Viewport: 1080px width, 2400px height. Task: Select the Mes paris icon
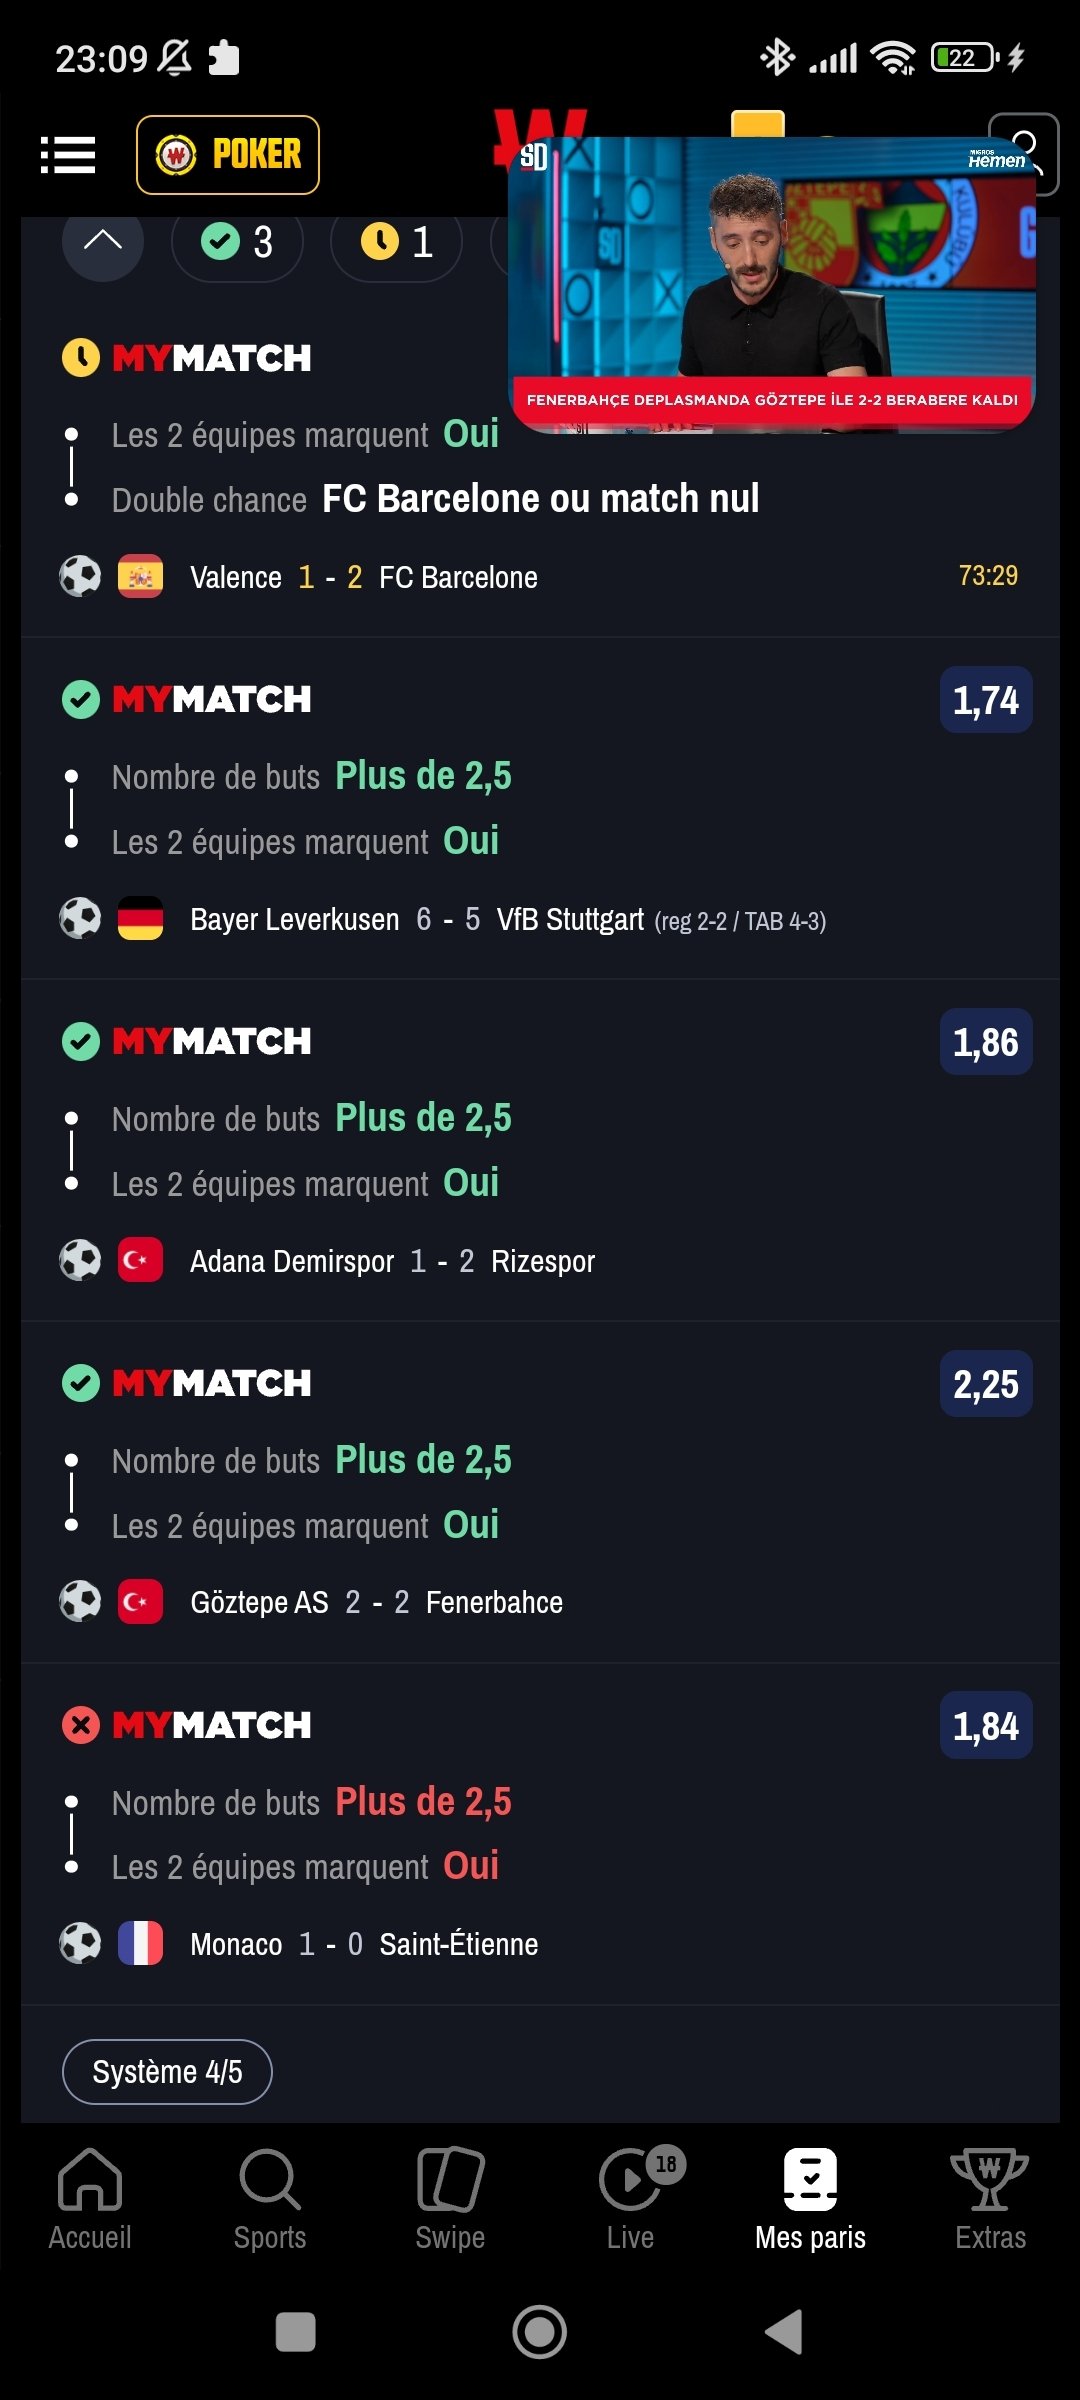(810, 2180)
